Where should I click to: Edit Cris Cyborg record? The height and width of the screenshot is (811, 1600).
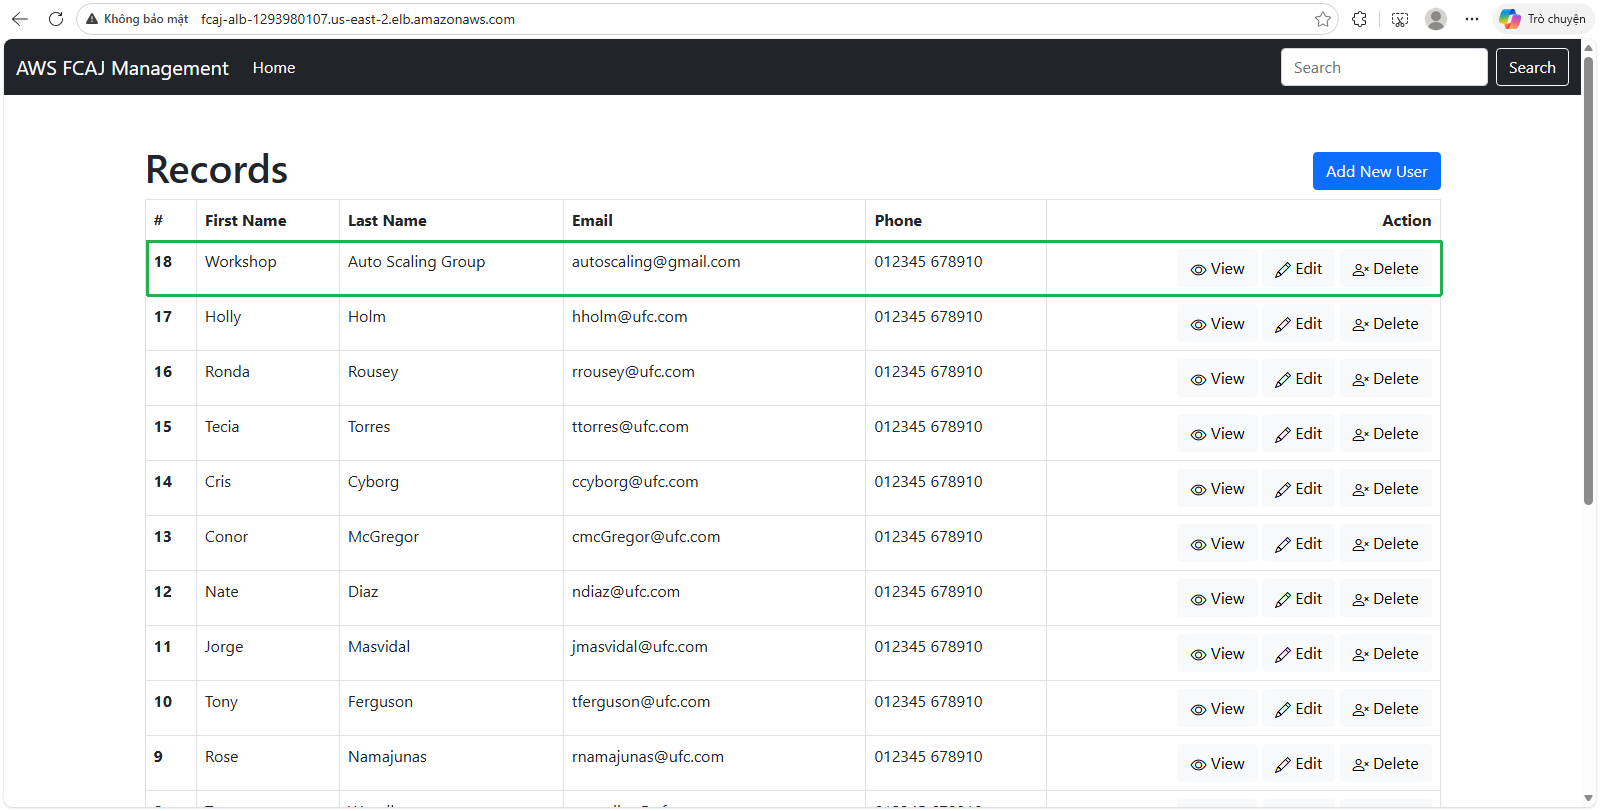(x=1298, y=489)
